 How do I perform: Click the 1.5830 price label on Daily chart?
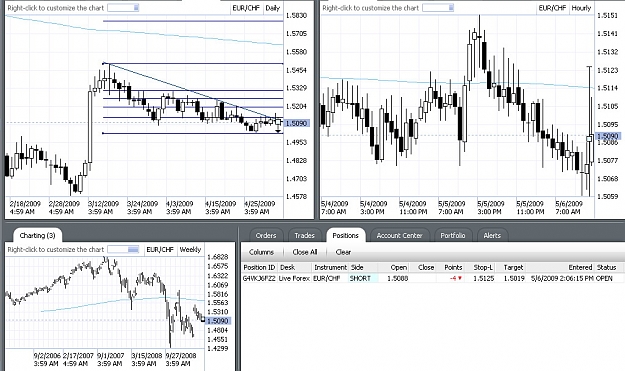[x=297, y=15]
